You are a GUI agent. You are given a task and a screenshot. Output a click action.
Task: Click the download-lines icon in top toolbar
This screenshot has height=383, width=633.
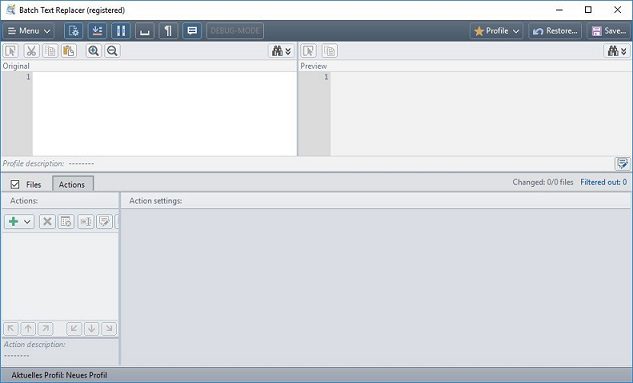[97, 31]
